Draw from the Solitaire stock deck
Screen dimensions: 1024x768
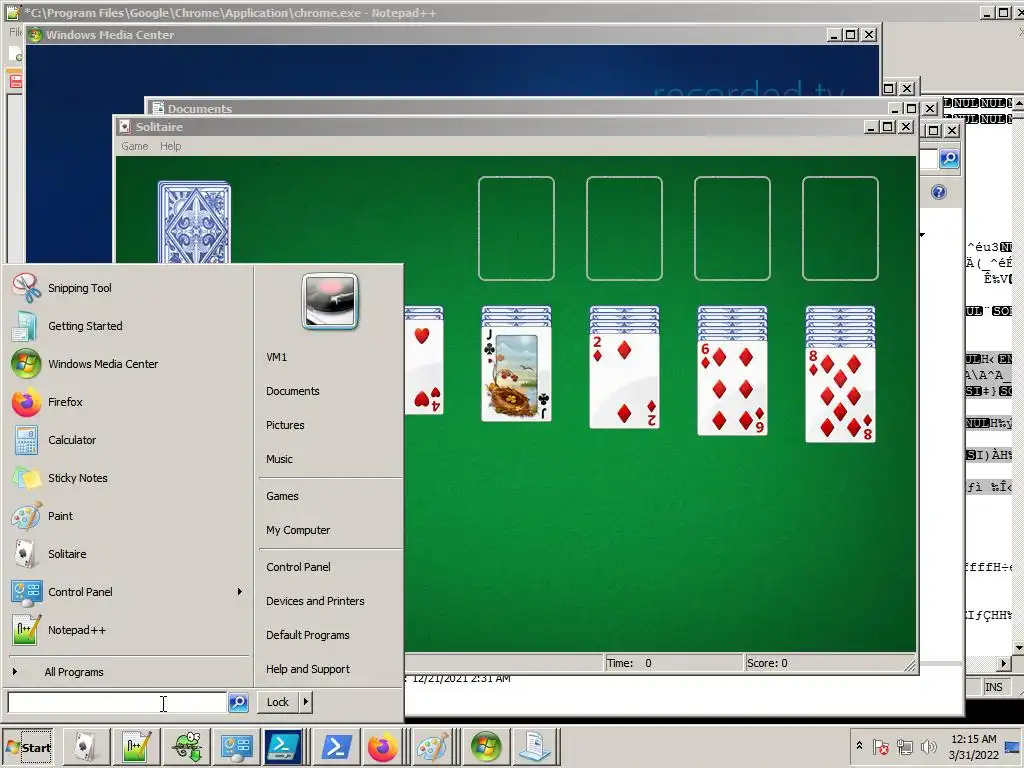point(194,223)
